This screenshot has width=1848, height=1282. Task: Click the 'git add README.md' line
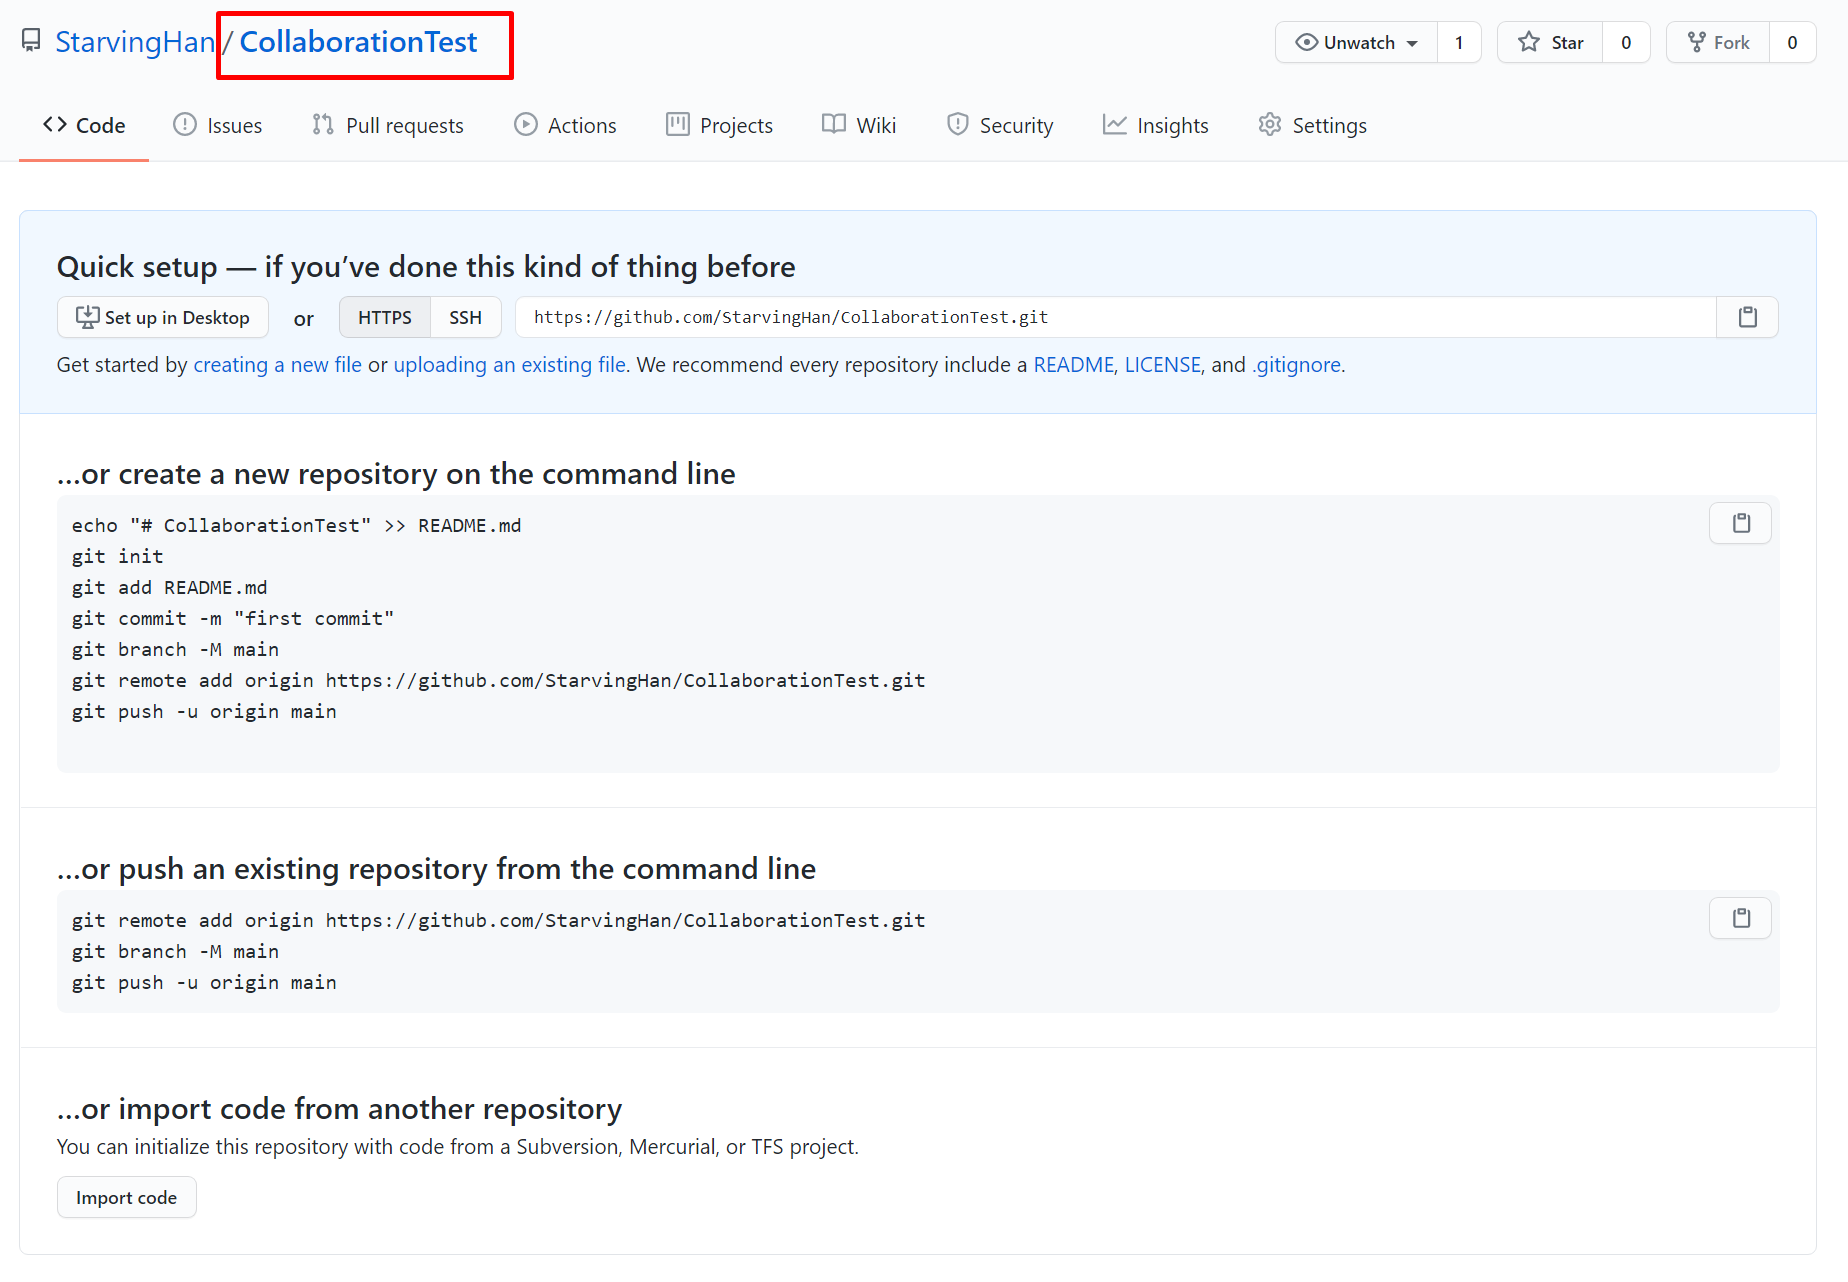(169, 587)
